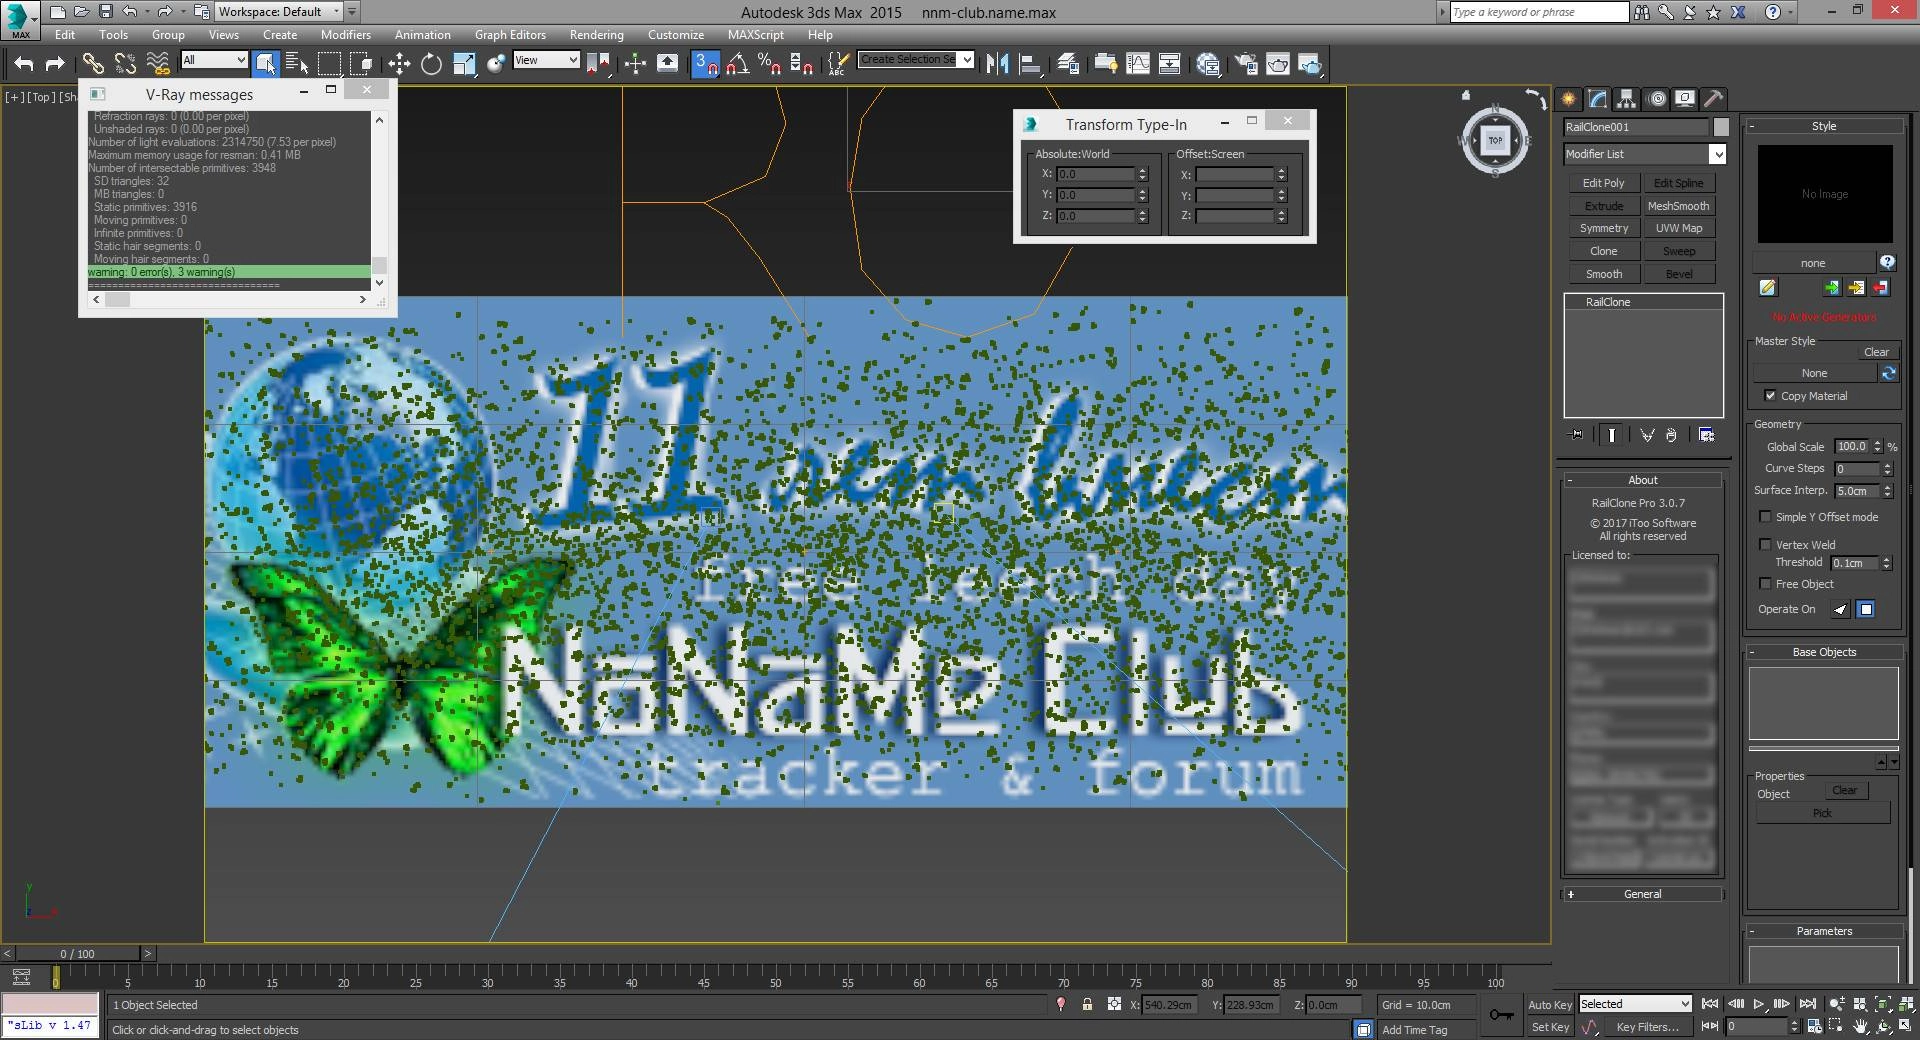Select the Select and Link tool

coord(93,64)
